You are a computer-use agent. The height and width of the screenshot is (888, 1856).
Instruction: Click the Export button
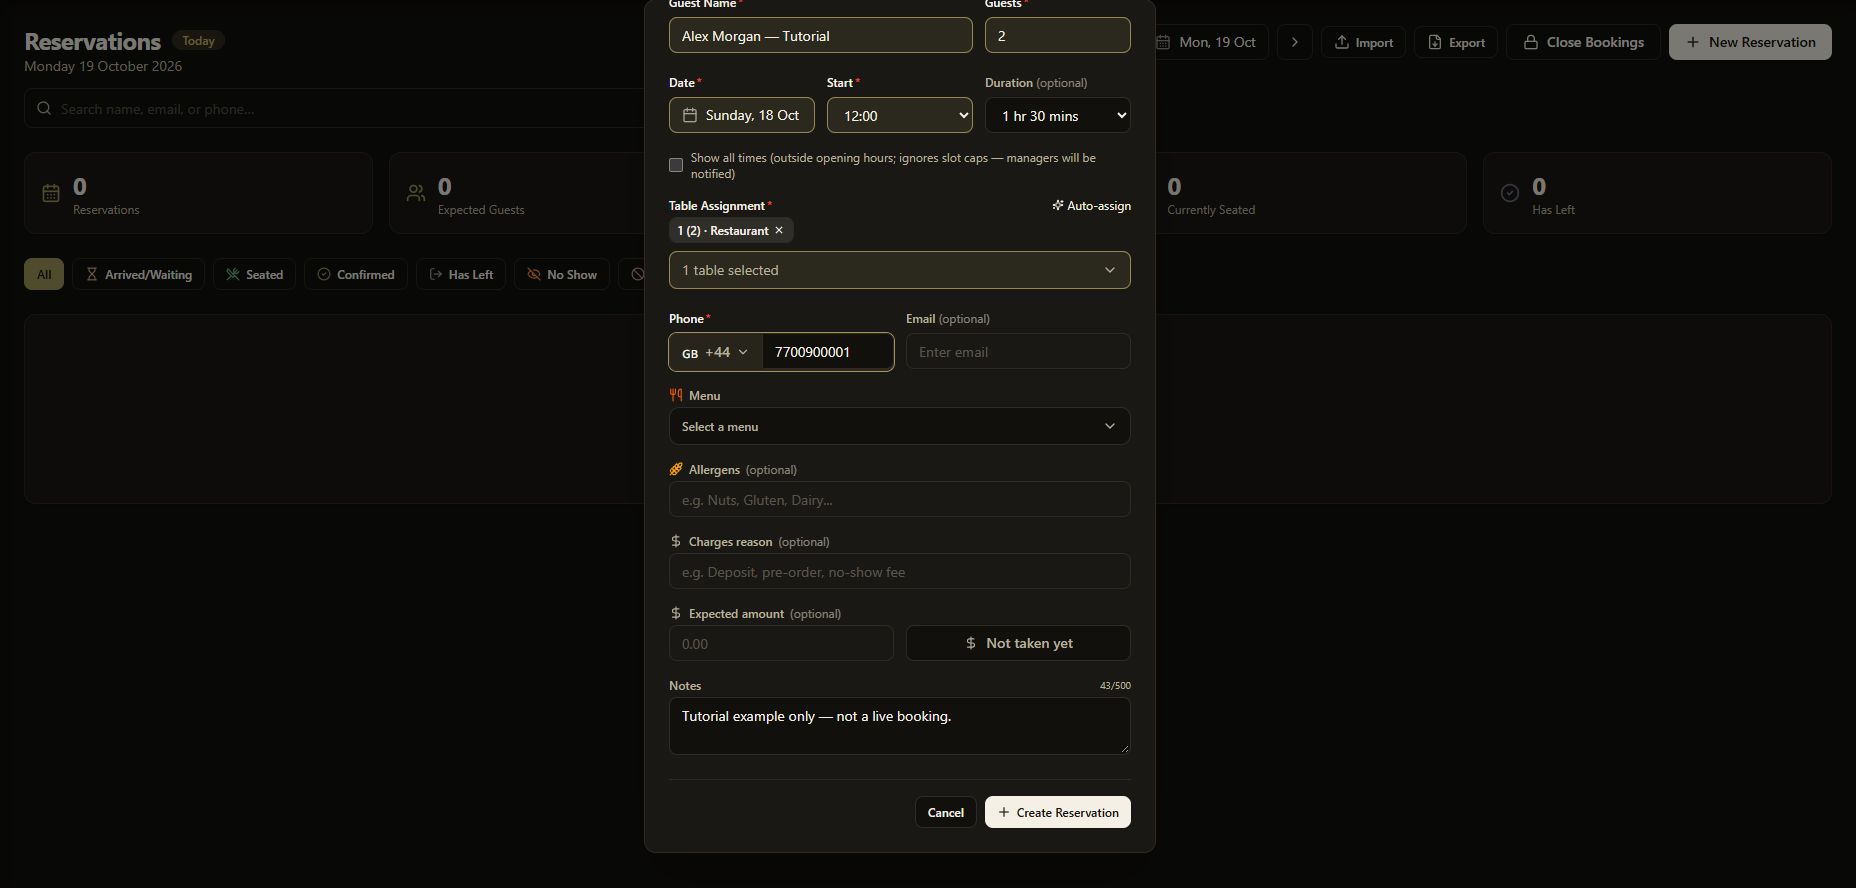(1456, 42)
